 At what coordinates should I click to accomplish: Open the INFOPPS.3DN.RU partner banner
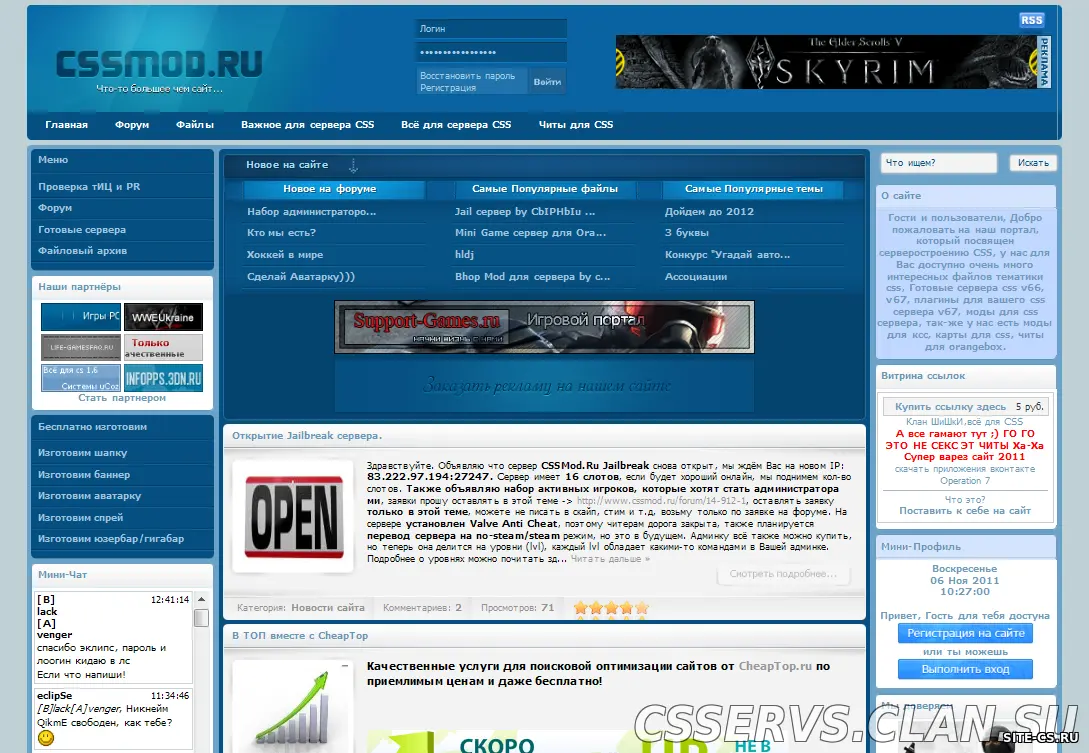click(x=163, y=378)
